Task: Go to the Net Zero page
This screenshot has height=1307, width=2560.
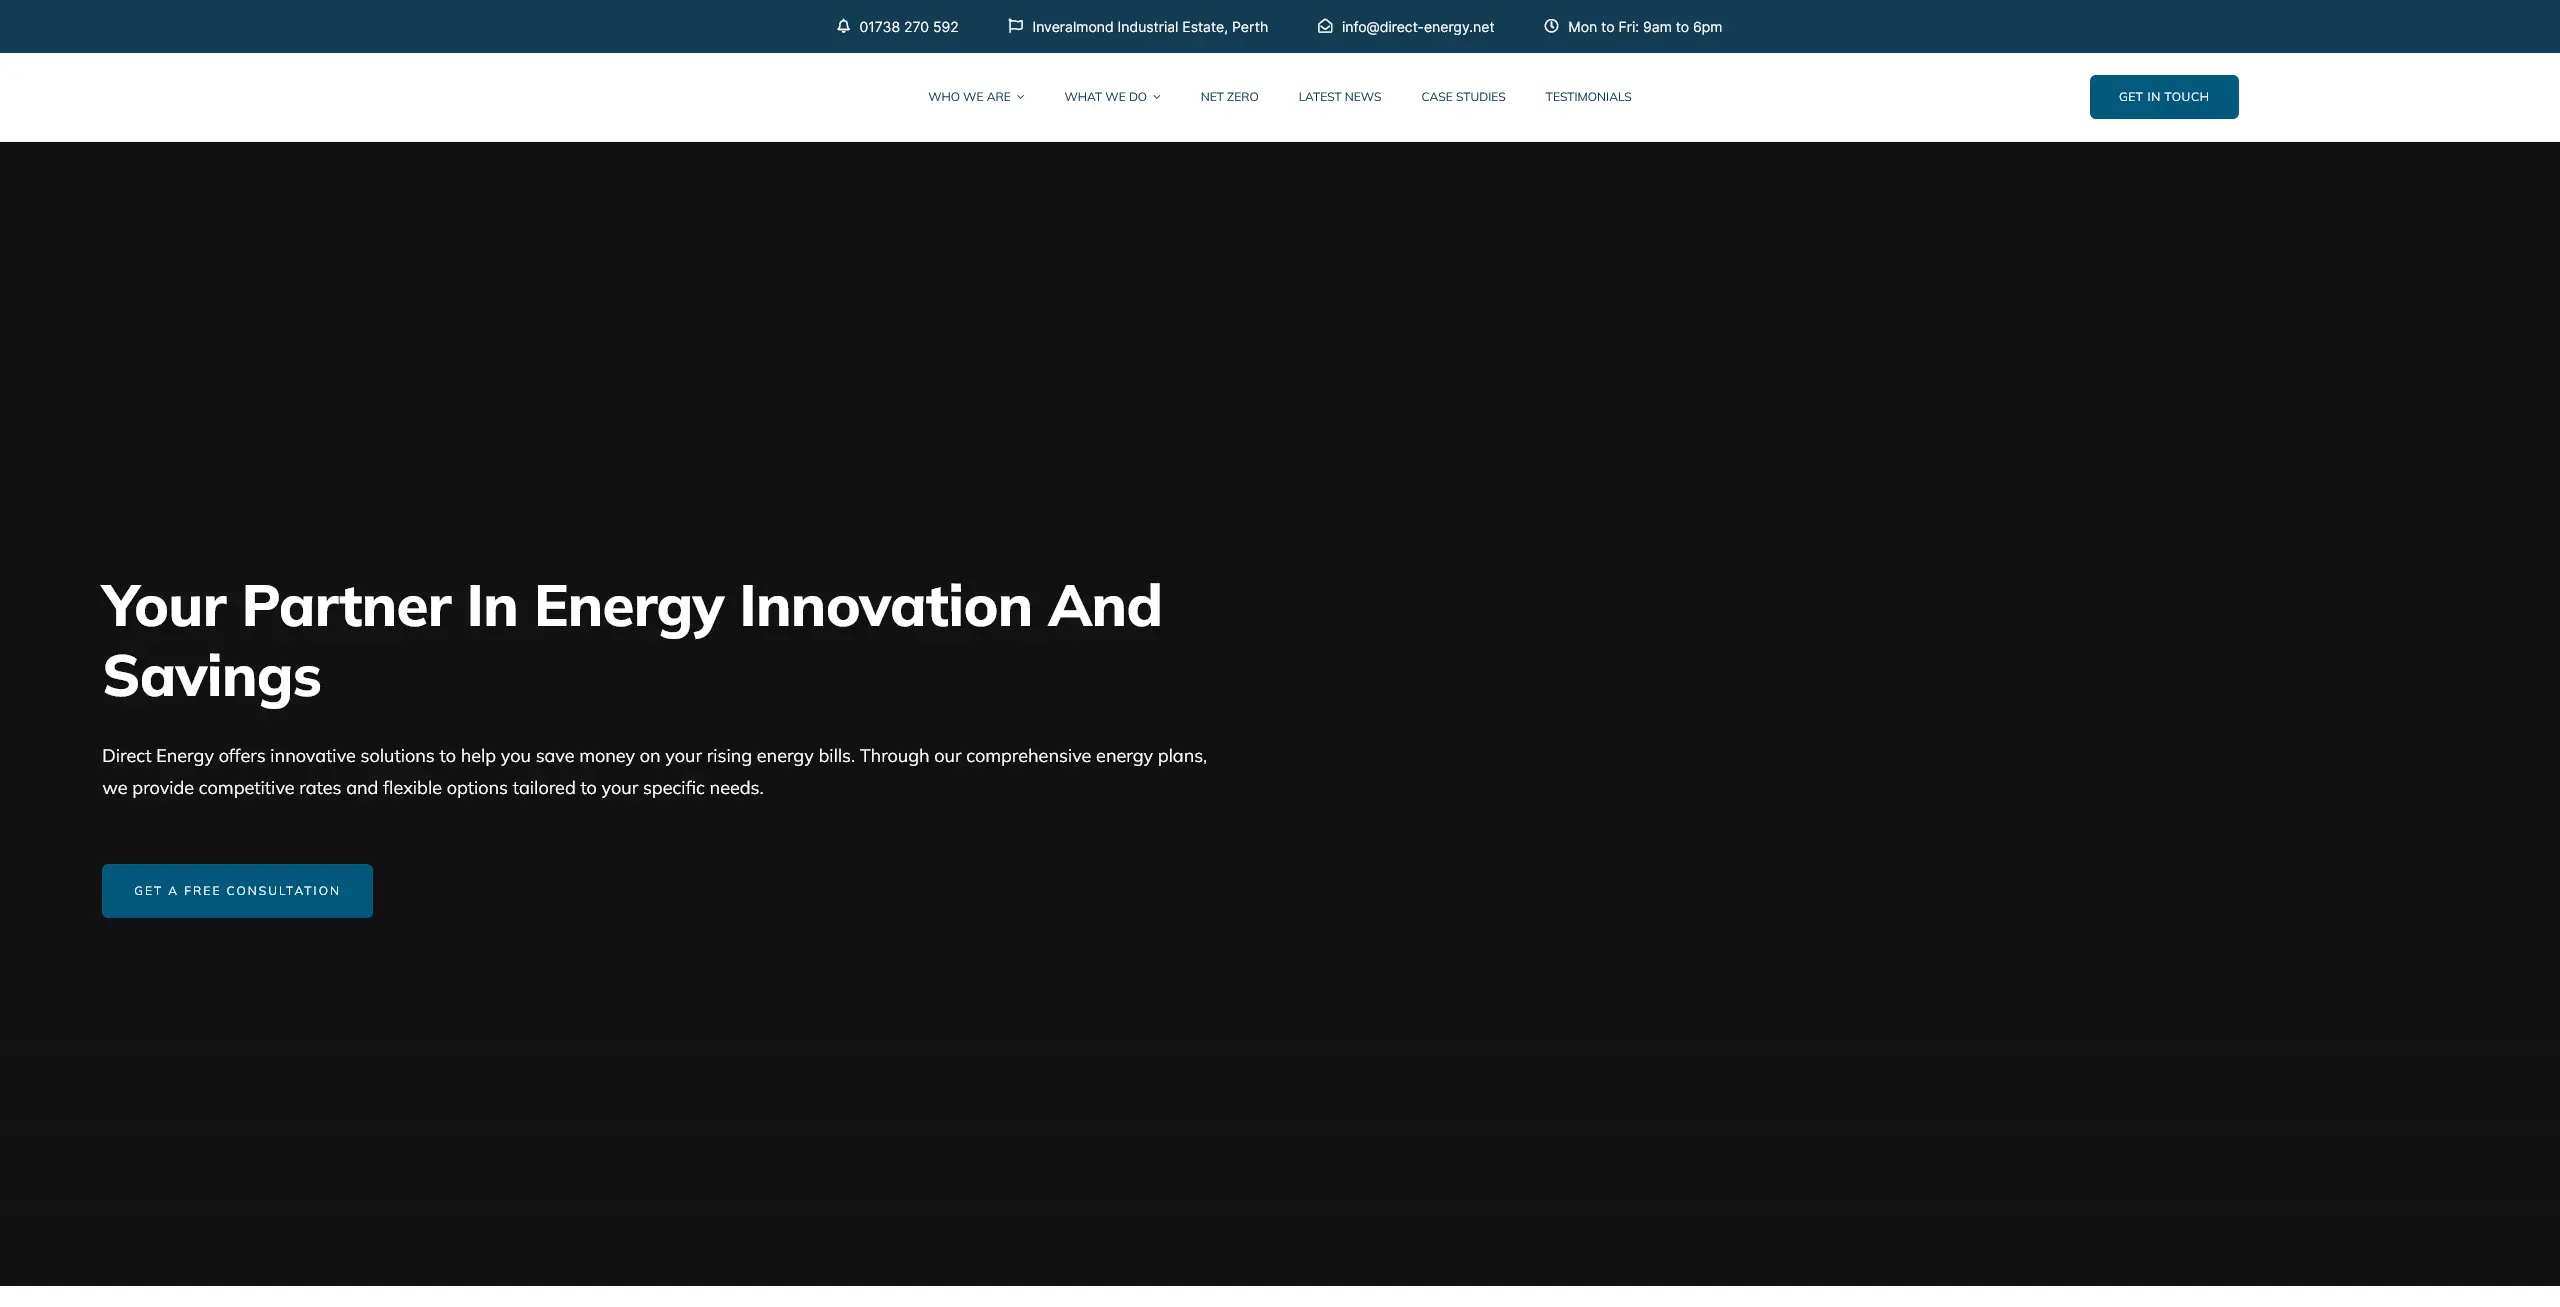Action: (1229, 97)
